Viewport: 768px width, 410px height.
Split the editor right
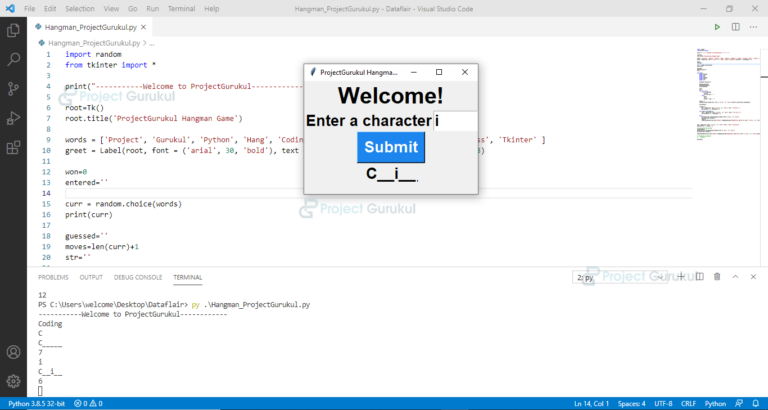[x=735, y=27]
